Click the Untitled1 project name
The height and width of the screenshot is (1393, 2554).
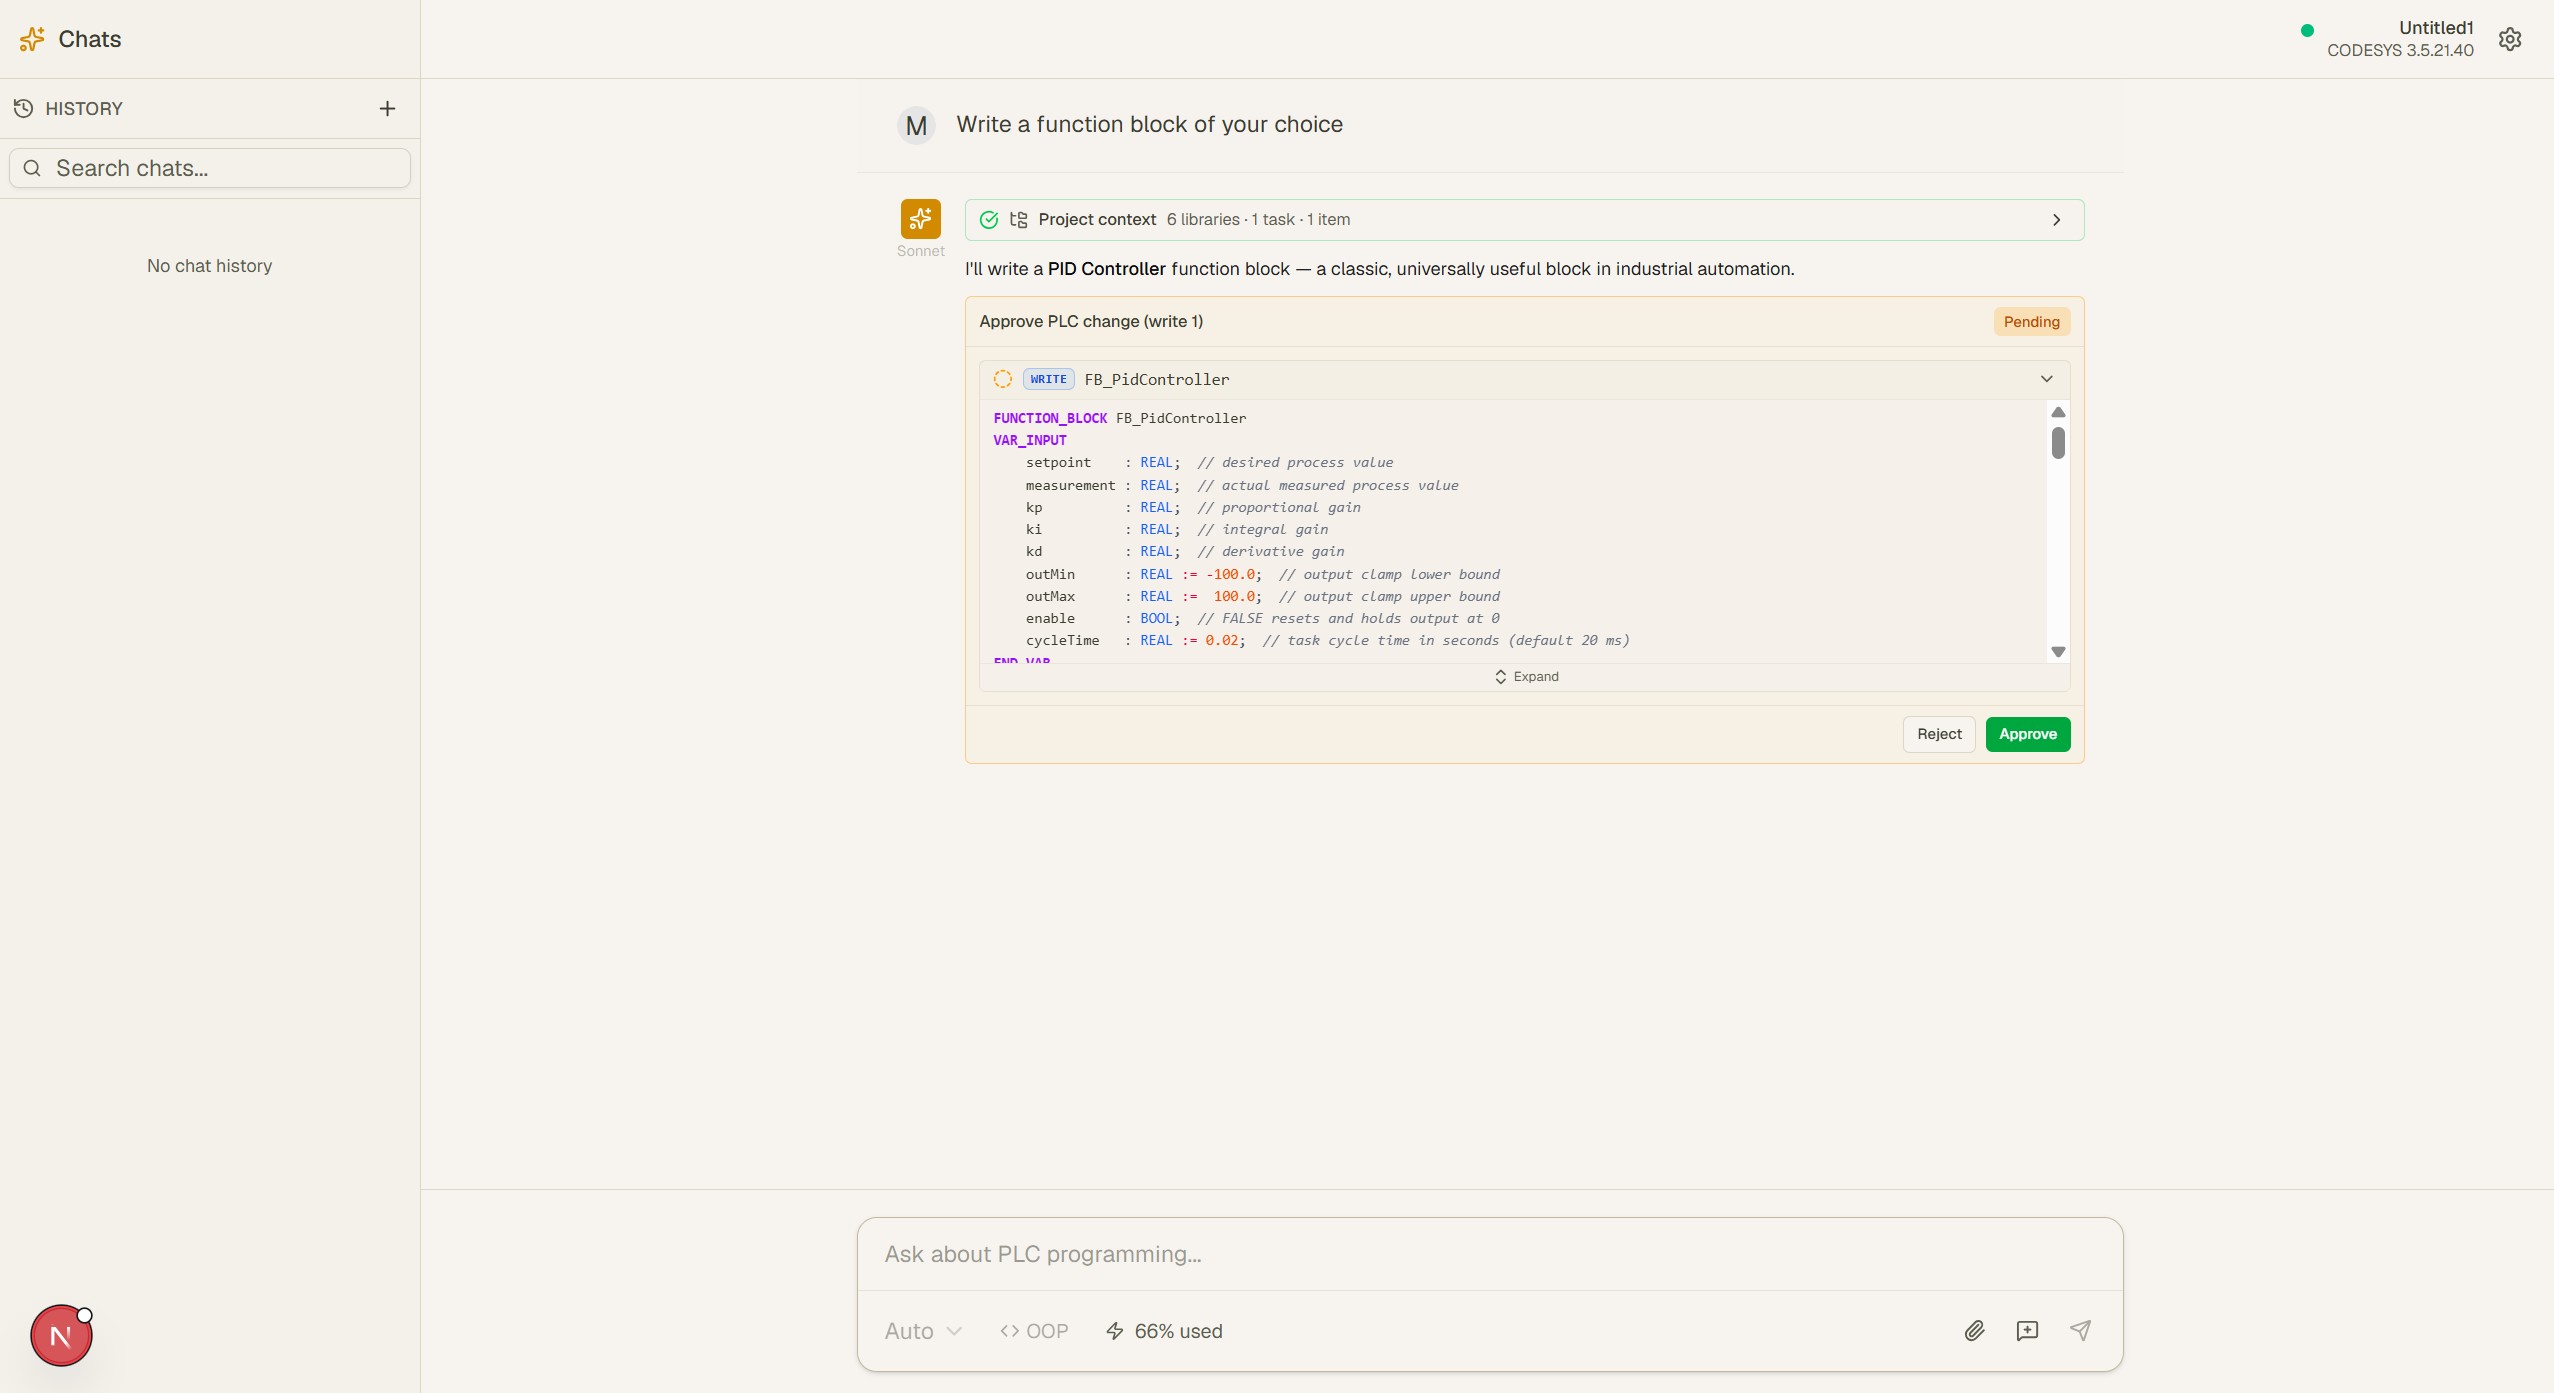pos(2435,28)
